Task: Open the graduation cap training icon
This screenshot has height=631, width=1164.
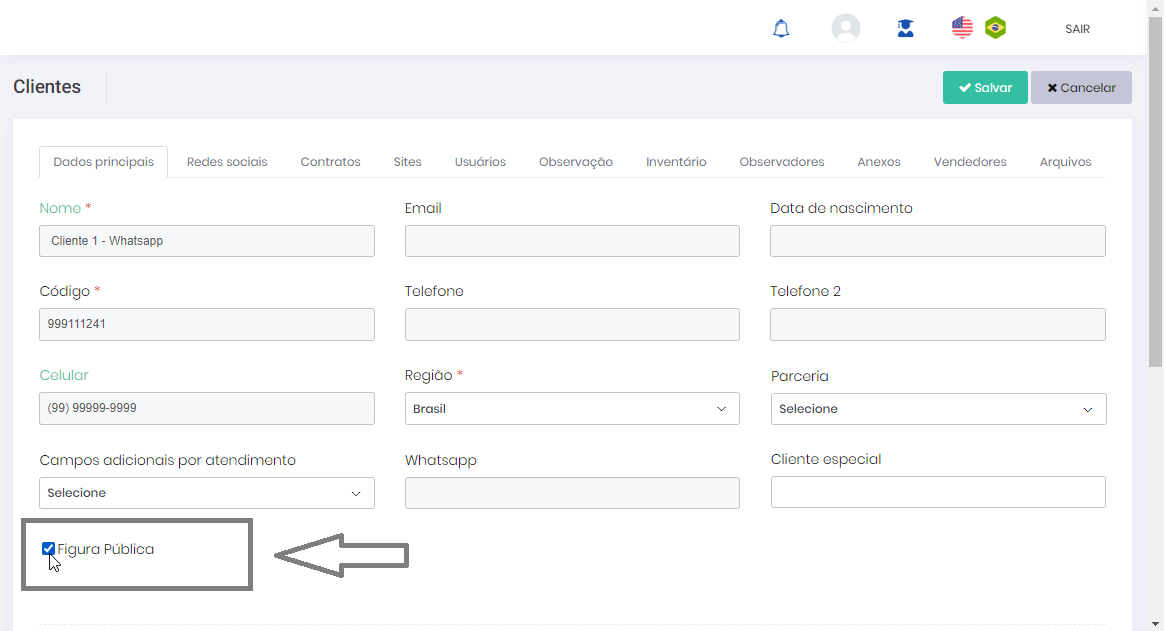Action: coord(905,29)
